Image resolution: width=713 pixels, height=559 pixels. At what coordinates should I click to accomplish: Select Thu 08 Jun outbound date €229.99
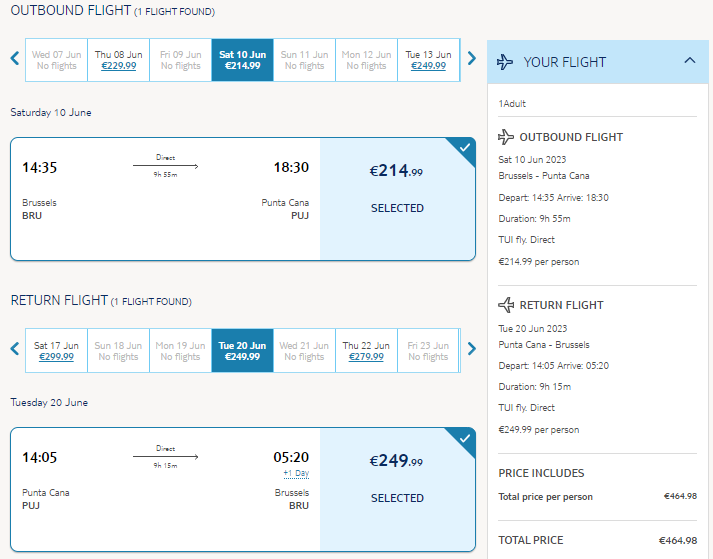pyautogui.click(x=118, y=60)
